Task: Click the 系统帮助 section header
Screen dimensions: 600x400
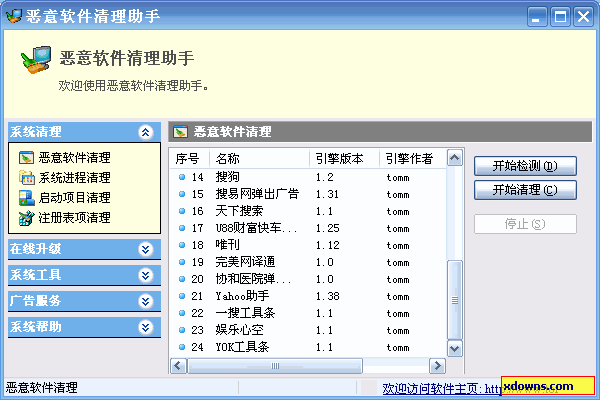Action: [84, 327]
